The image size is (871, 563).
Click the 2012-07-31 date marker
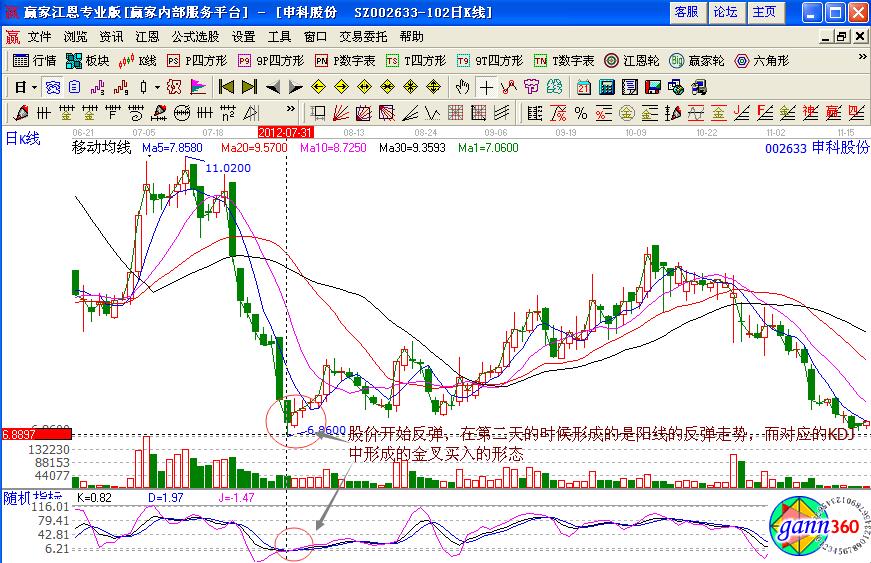(286, 131)
